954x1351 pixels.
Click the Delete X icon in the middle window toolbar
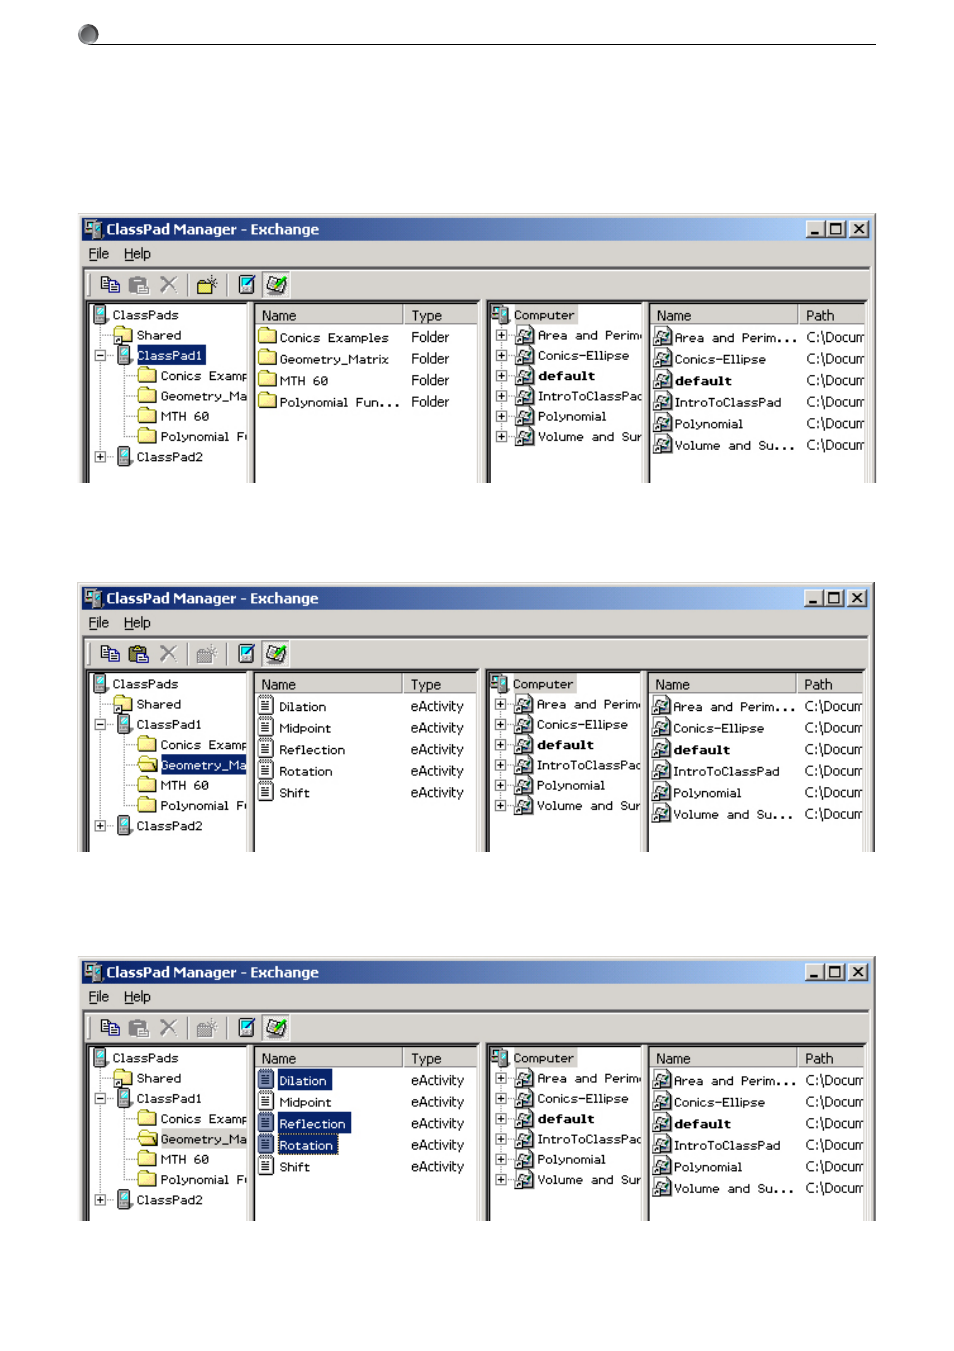click(168, 654)
